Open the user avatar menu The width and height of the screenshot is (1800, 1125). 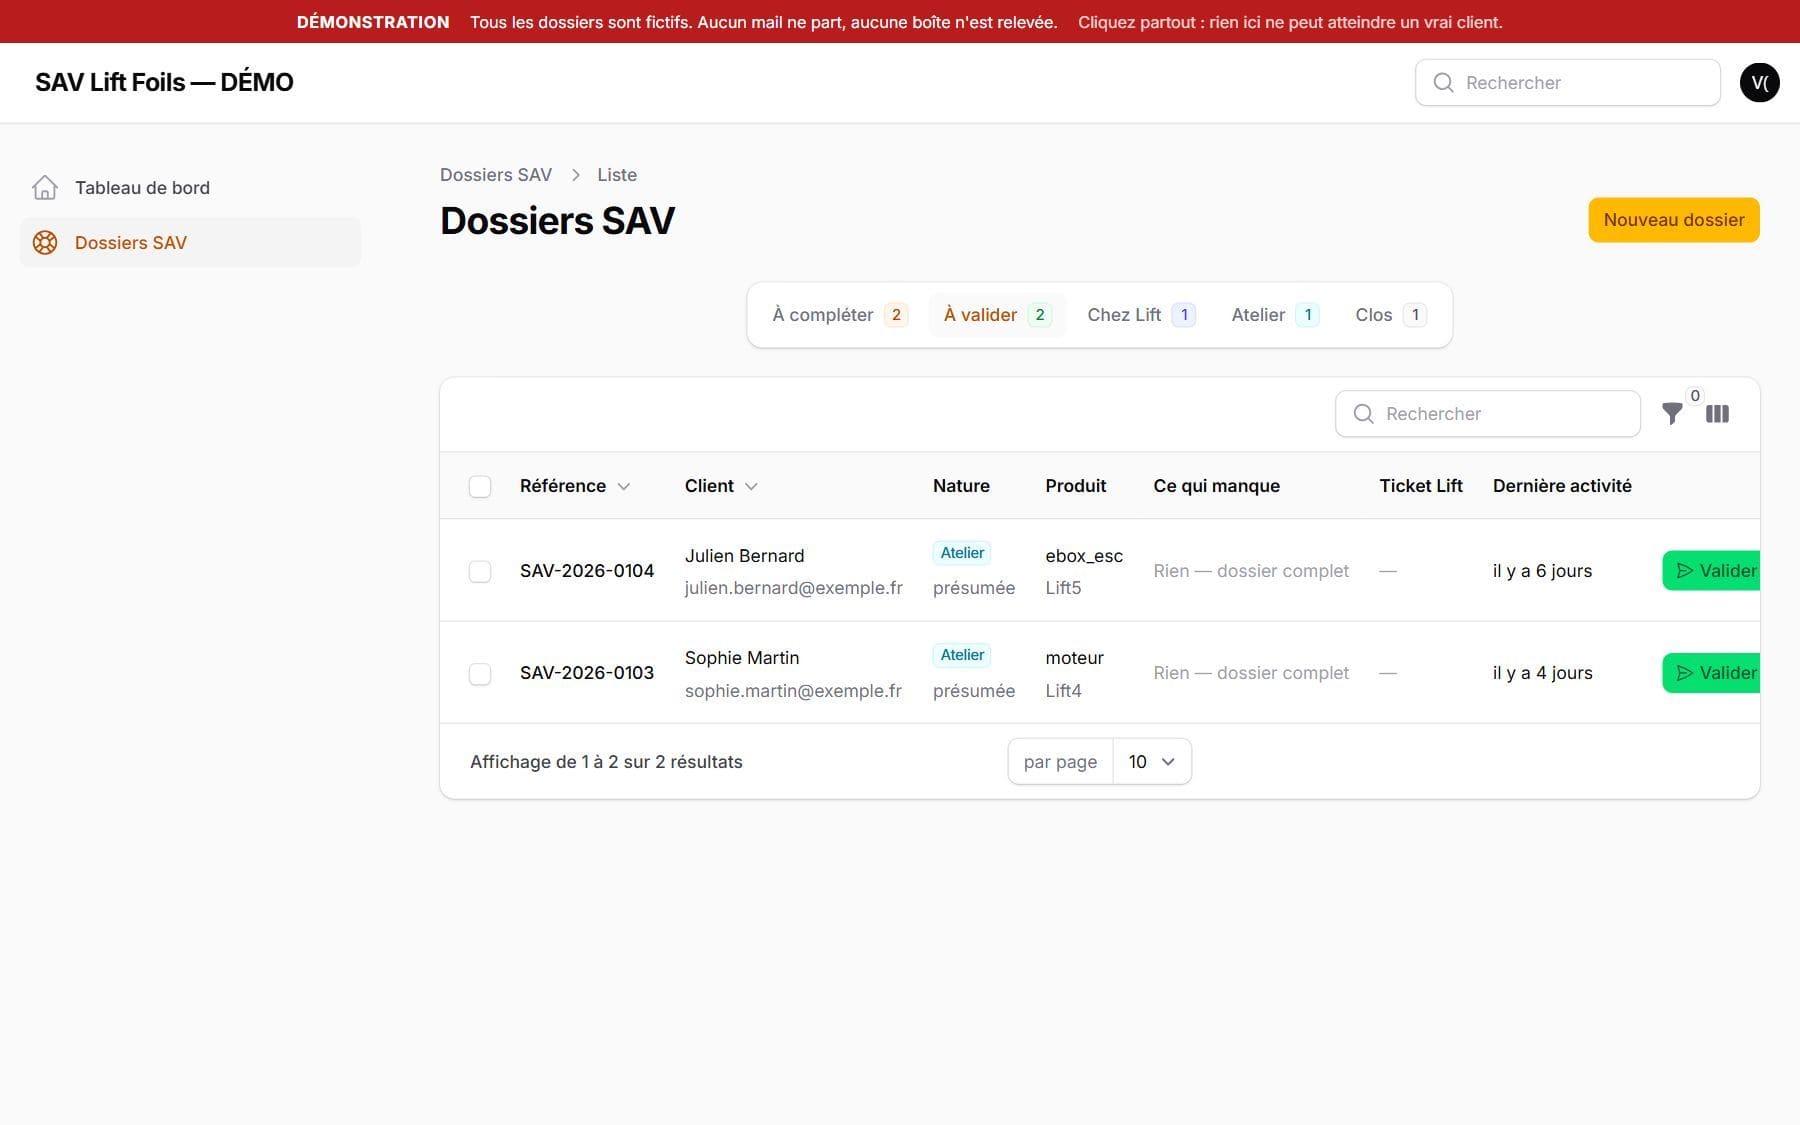1759,83
